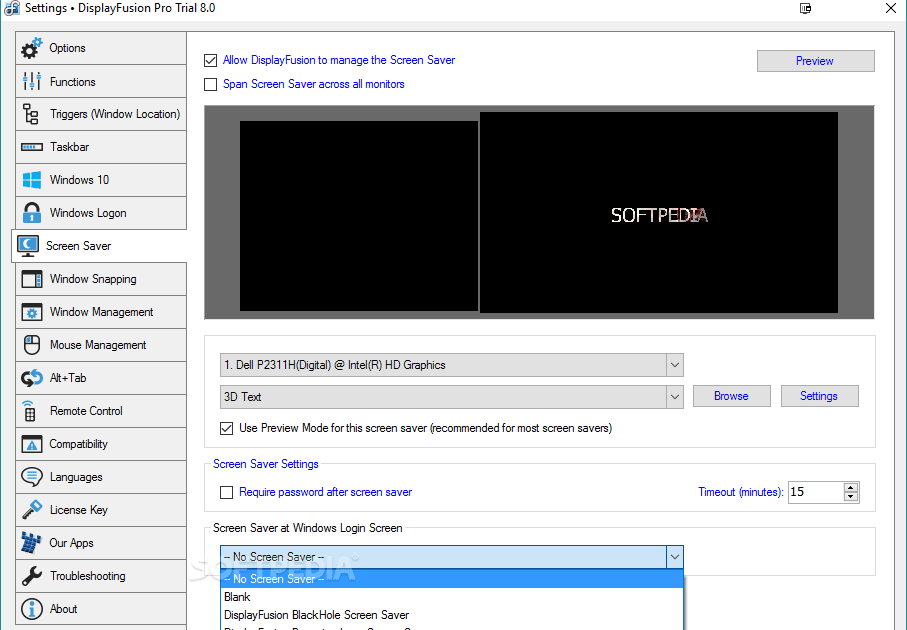Image resolution: width=907 pixels, height=630 pixels.
Task: Click the Window Management gear-window icon
Action: pos(32,312)
